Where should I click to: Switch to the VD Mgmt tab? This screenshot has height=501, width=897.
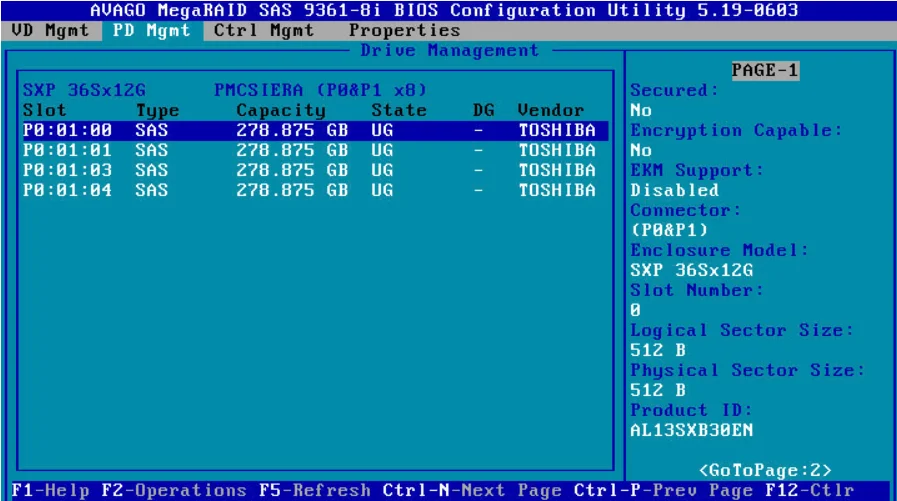coord(50,30)
